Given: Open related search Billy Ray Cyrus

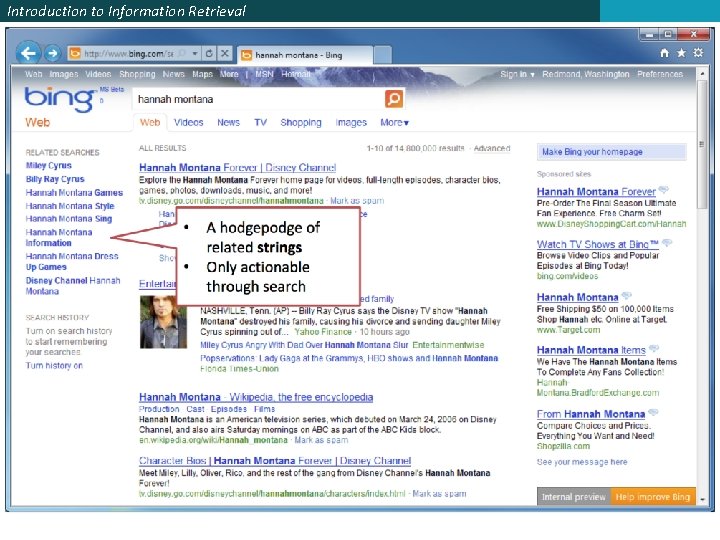Looking at the screenshot, I should tap(55, 179).
